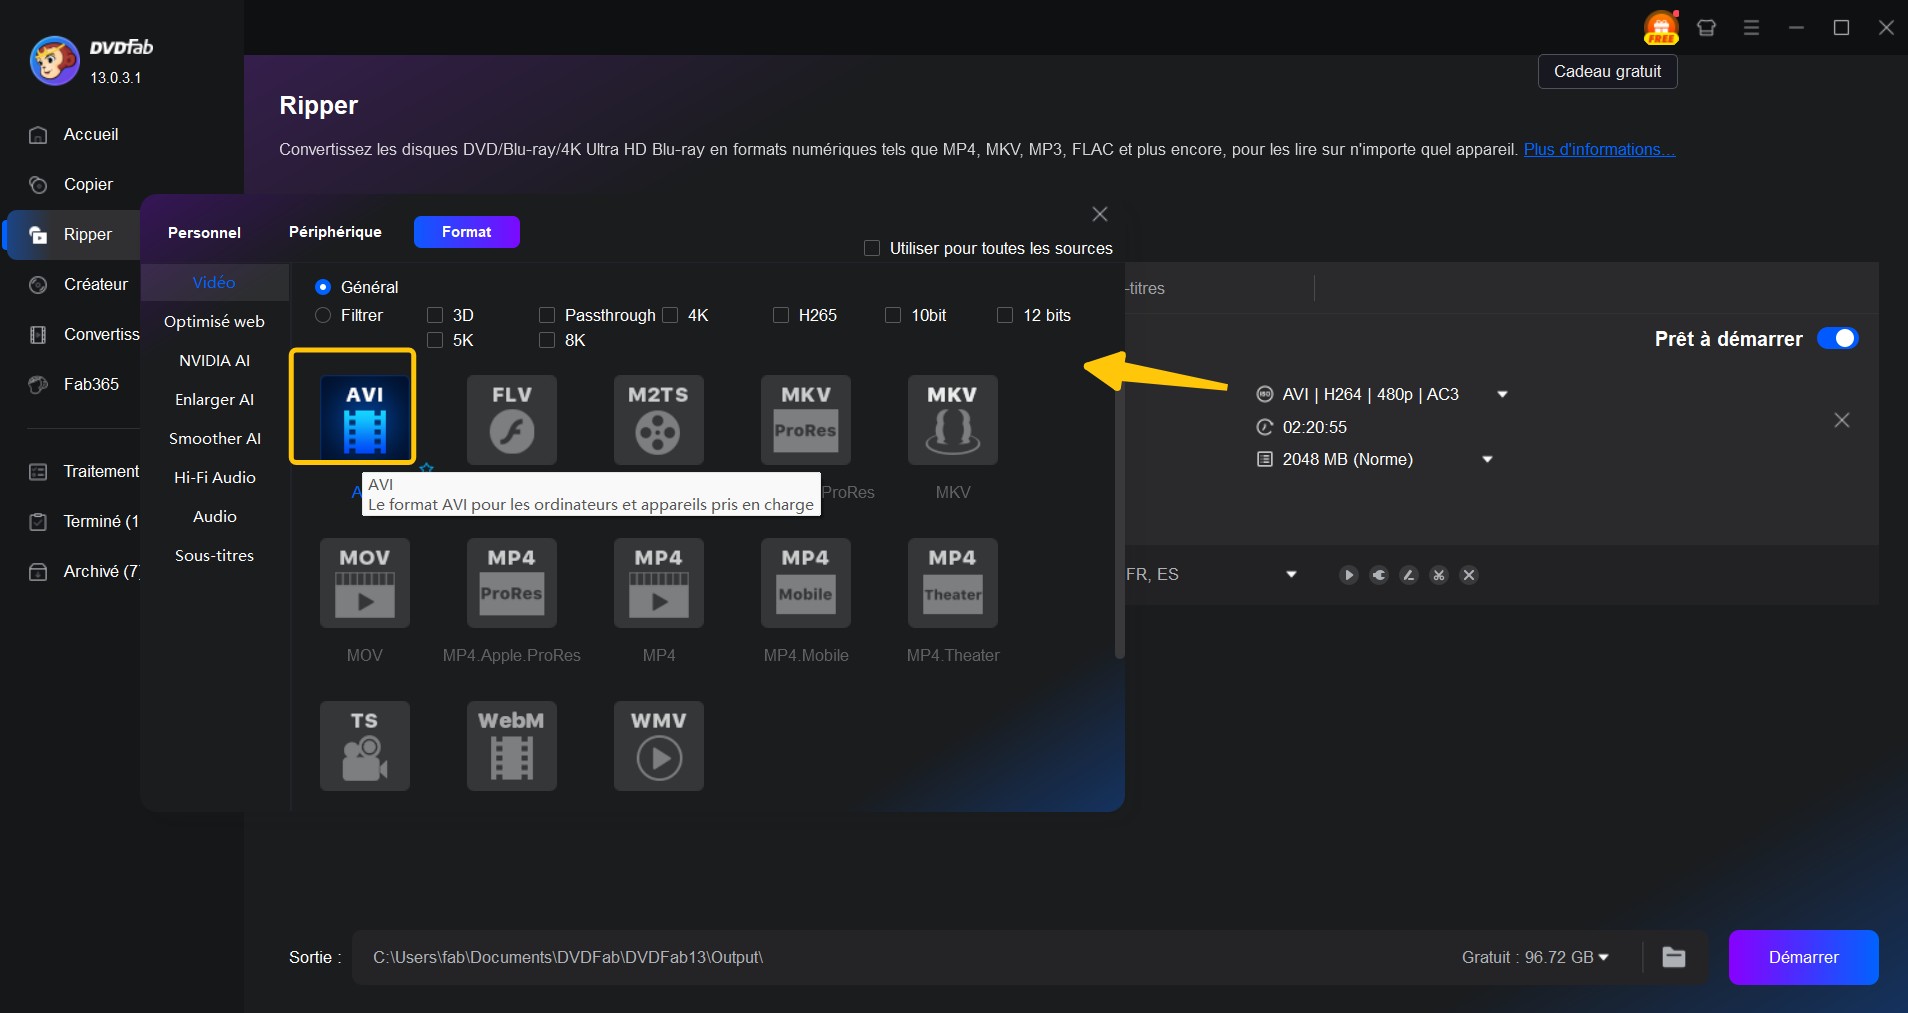Viewport: 1908px width, 1013px height.
Task: Choose the standard MP4 format icon
Action: 658,583
